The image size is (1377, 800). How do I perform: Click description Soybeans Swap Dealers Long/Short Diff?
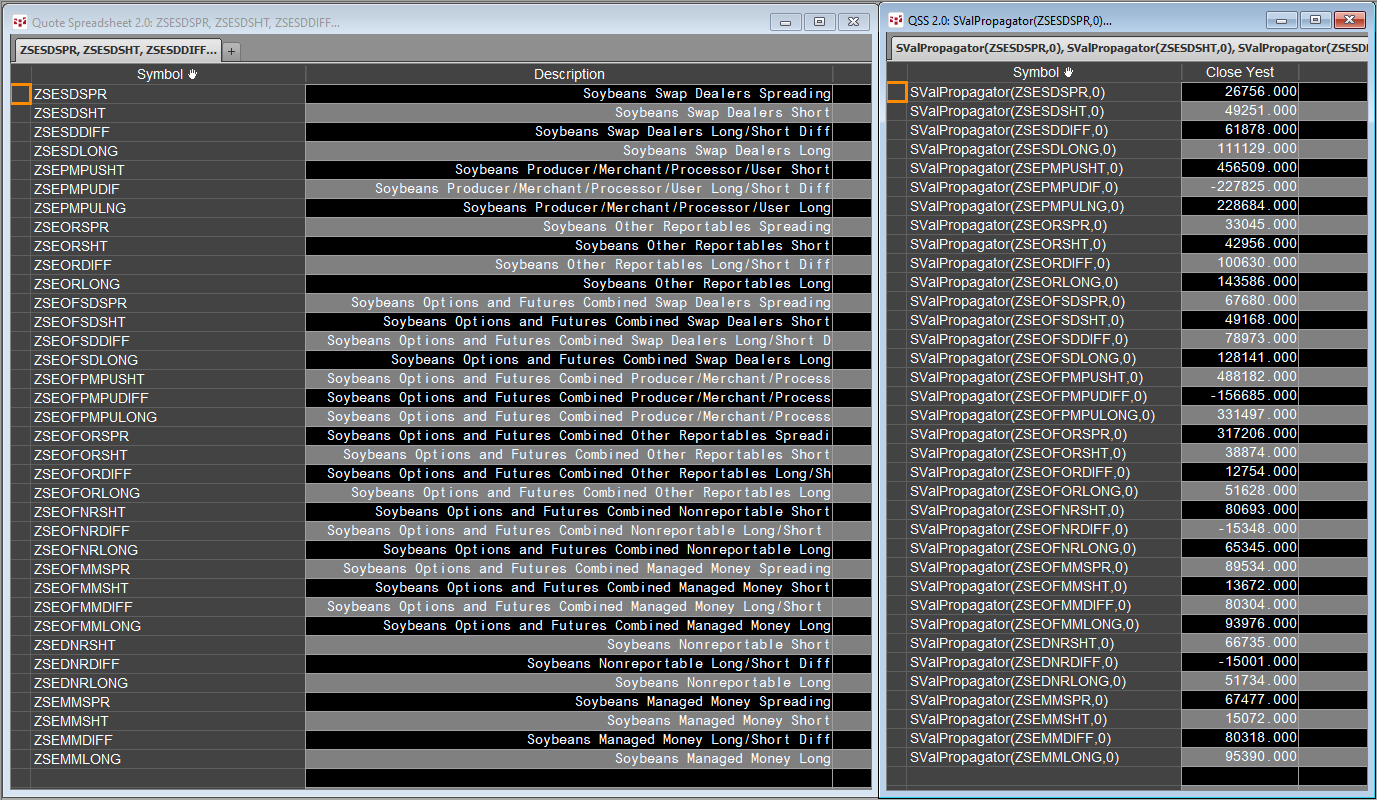point(569,132)
